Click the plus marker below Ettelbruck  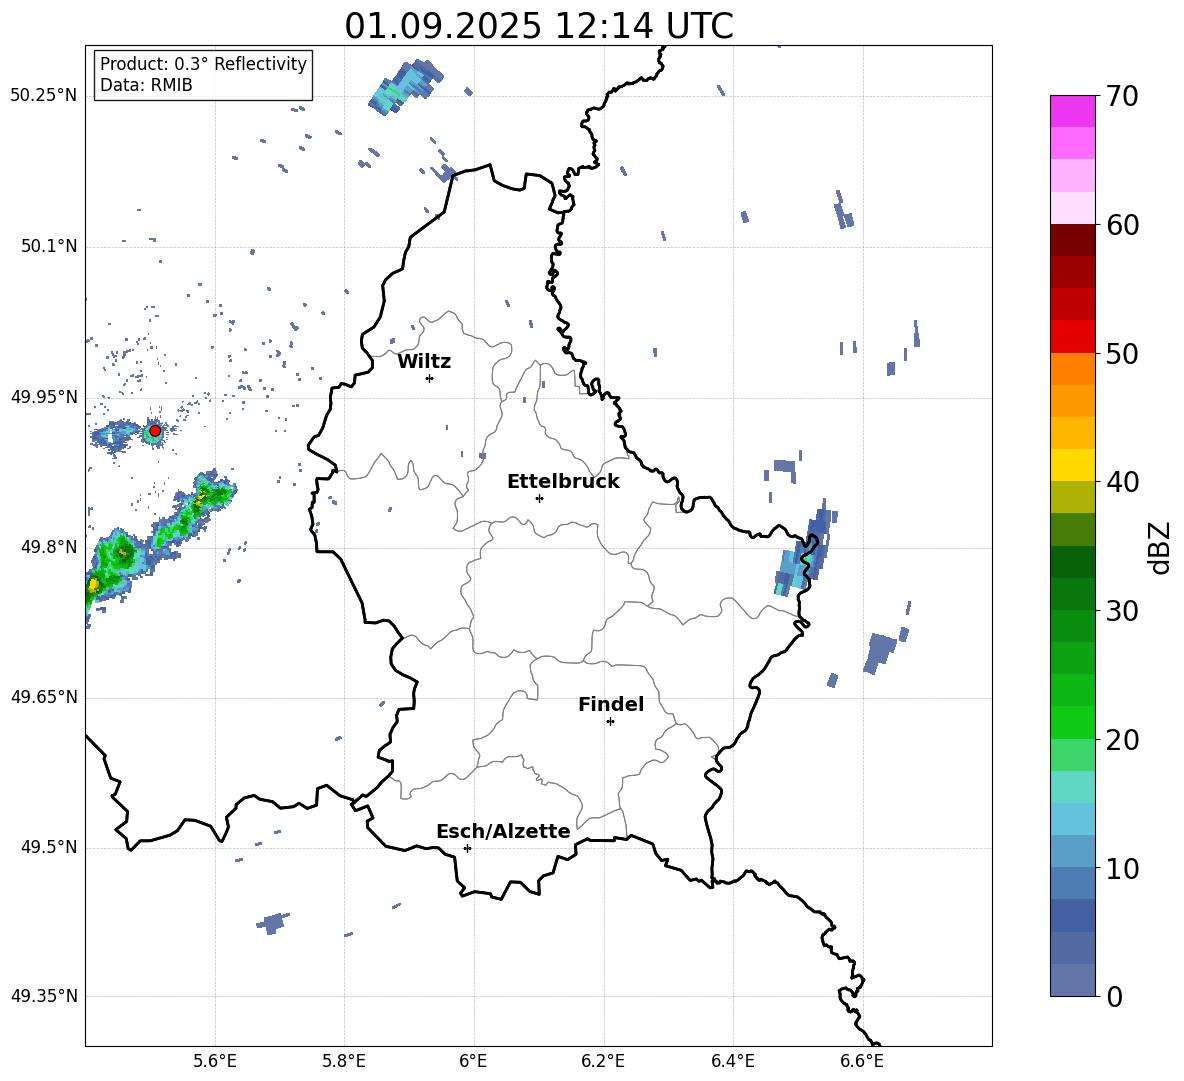click(x=539, y=498)
